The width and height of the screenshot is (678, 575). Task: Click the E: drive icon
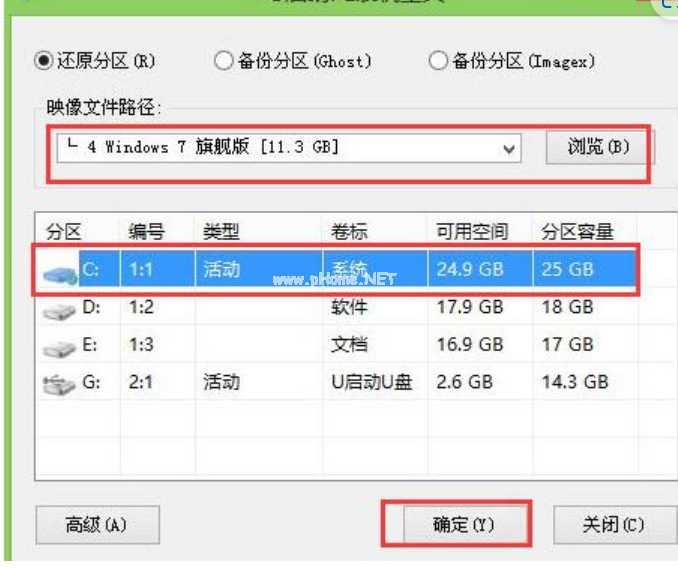point(59,346)
